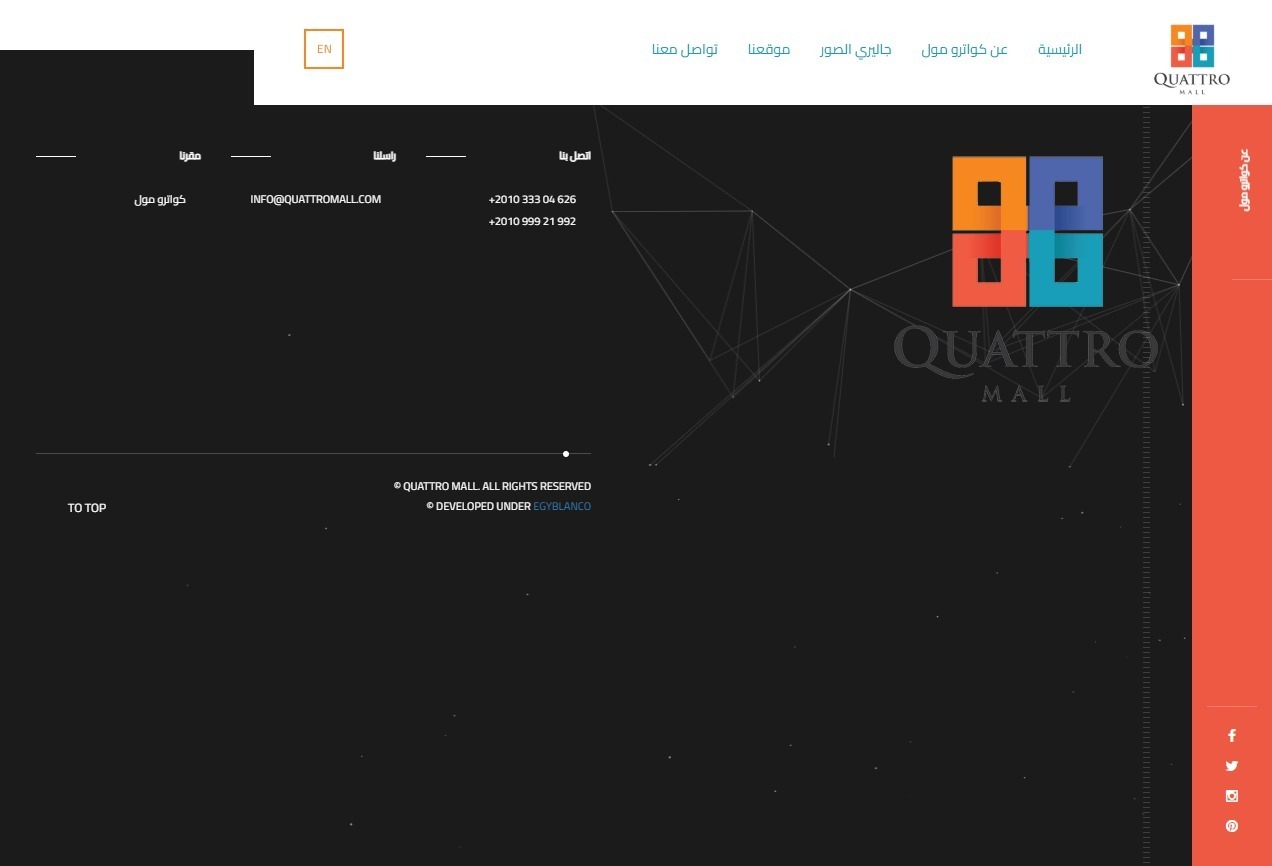Switch language with the EN button
Viewport: 1272px width, 866px height.
[324, 49]
